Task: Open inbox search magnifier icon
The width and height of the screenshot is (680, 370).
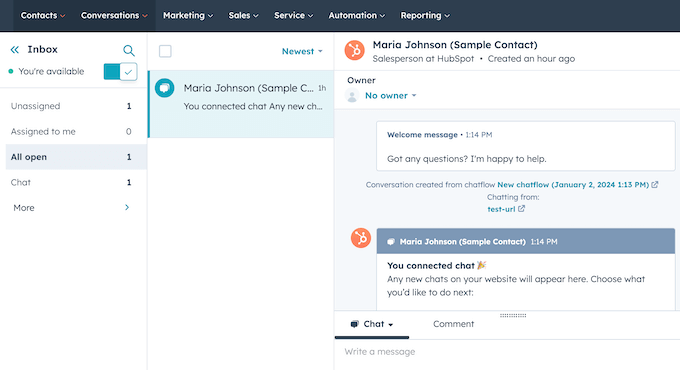Action: coord(128,50)
